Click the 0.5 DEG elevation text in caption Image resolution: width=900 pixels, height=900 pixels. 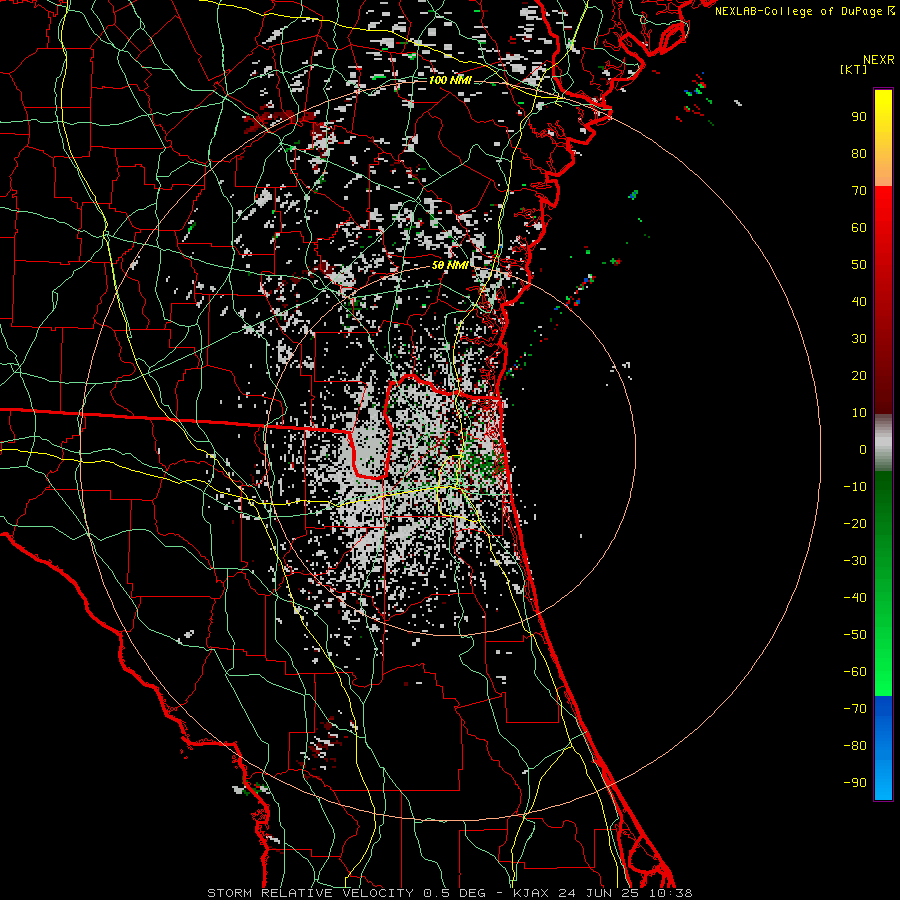(x=455, y=893)
